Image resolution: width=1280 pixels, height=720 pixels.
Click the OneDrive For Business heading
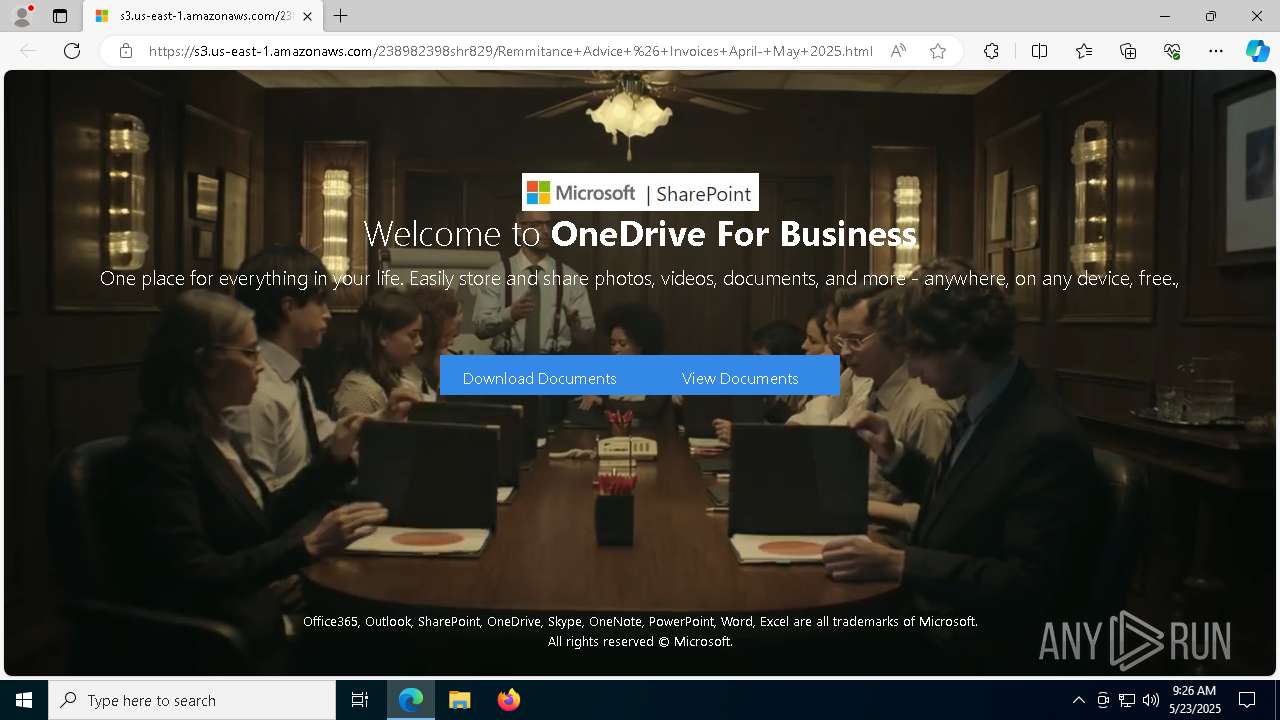(733, 234)
